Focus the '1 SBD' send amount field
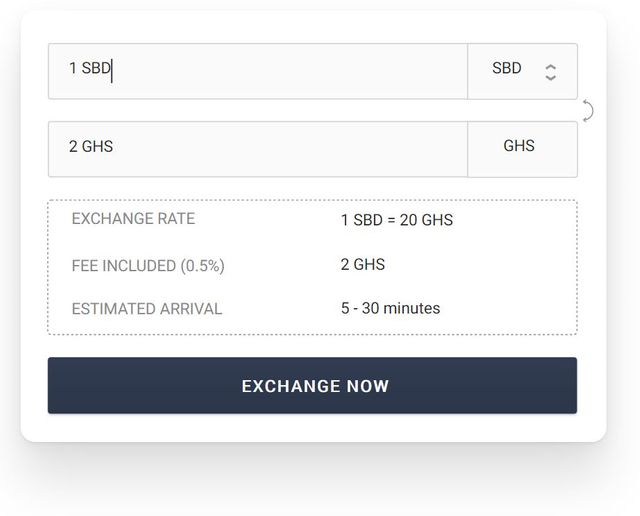Viewport: 640px width, 516px height. [x=258, y=71]
